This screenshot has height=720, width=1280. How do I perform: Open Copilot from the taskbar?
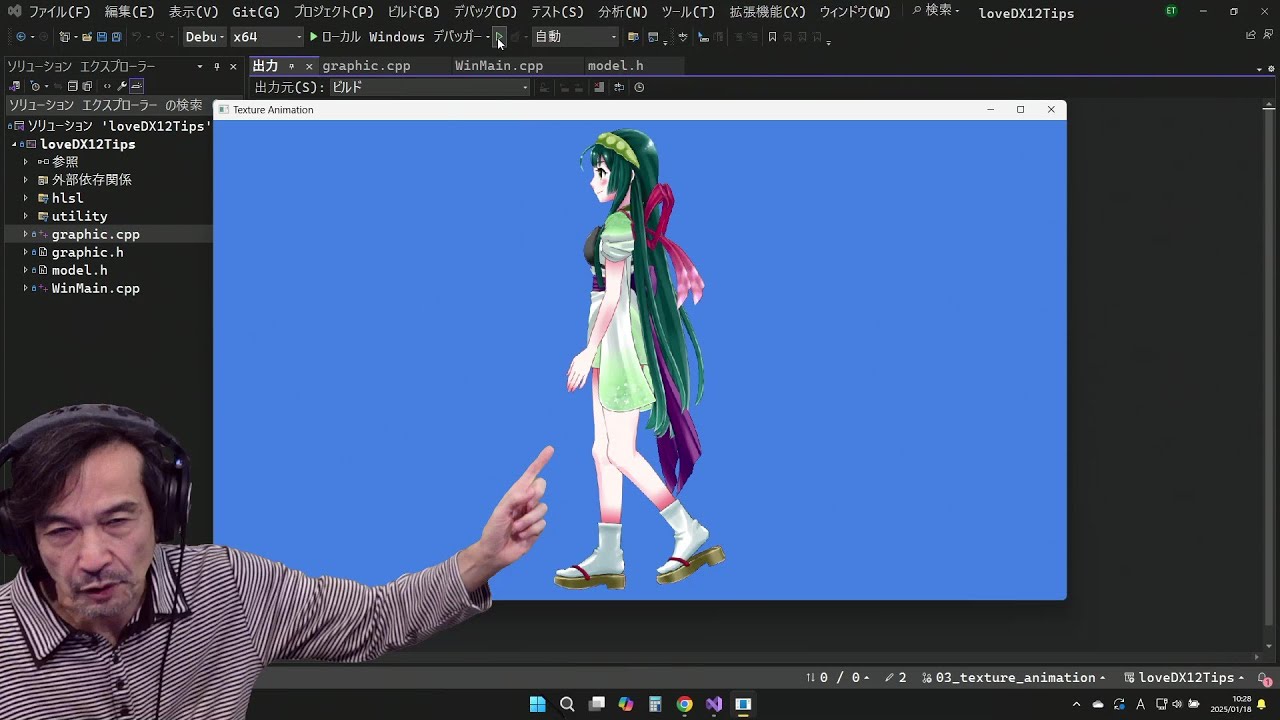626,704
